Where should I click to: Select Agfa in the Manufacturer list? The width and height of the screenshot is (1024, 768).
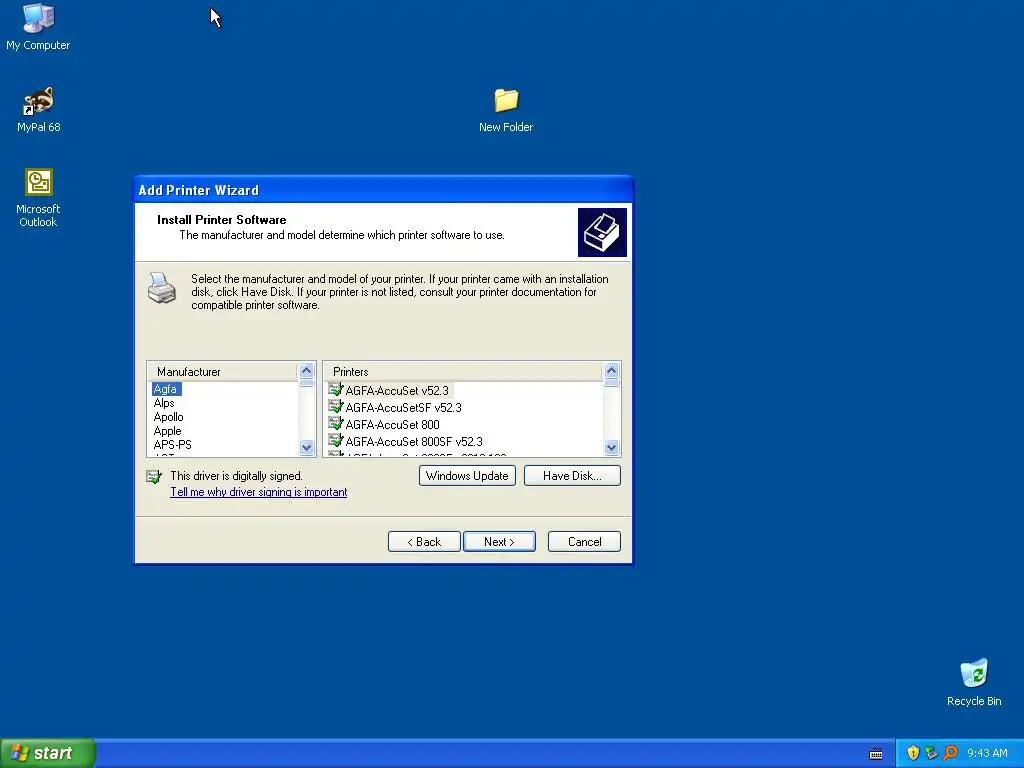(166, 389)
